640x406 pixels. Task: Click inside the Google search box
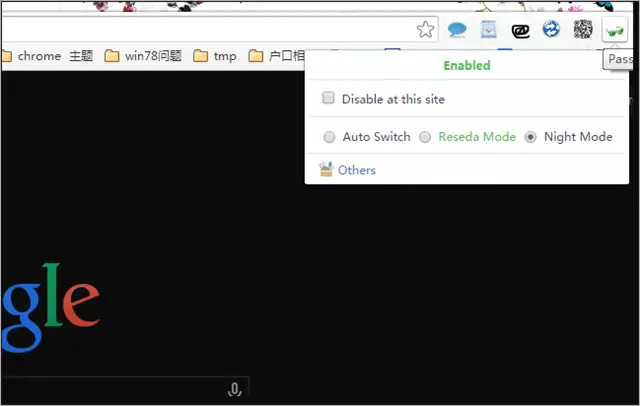[x=124, y=388]
